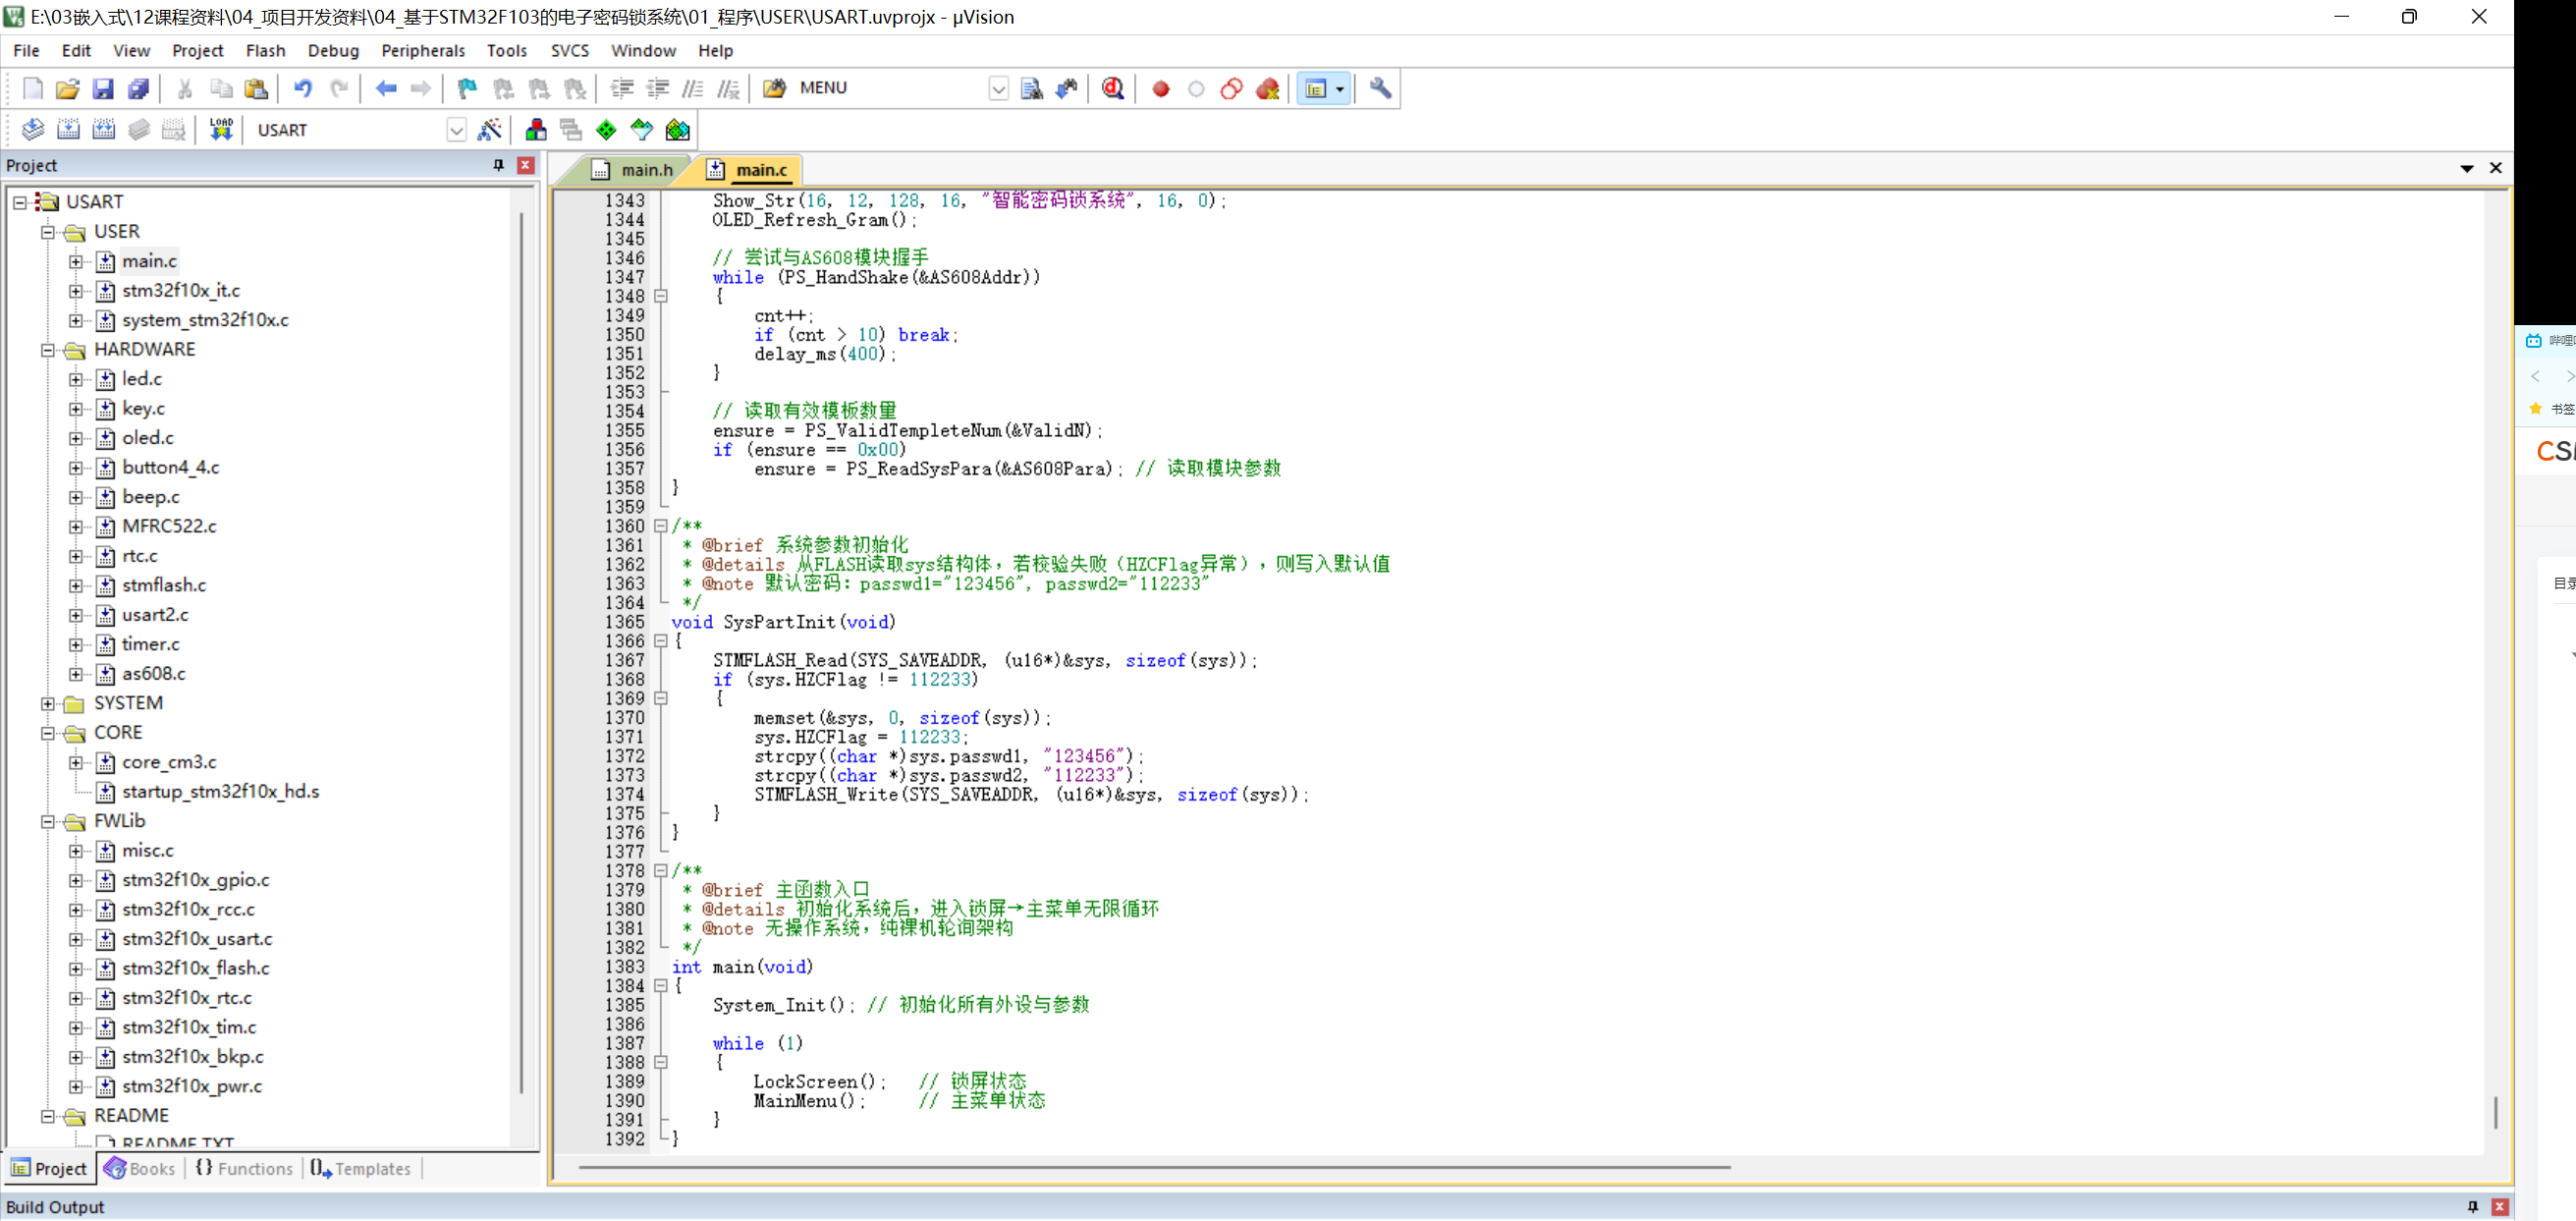Open the Select Software Packs icon
The image size is (2576, 1221).
pos(642,130)
